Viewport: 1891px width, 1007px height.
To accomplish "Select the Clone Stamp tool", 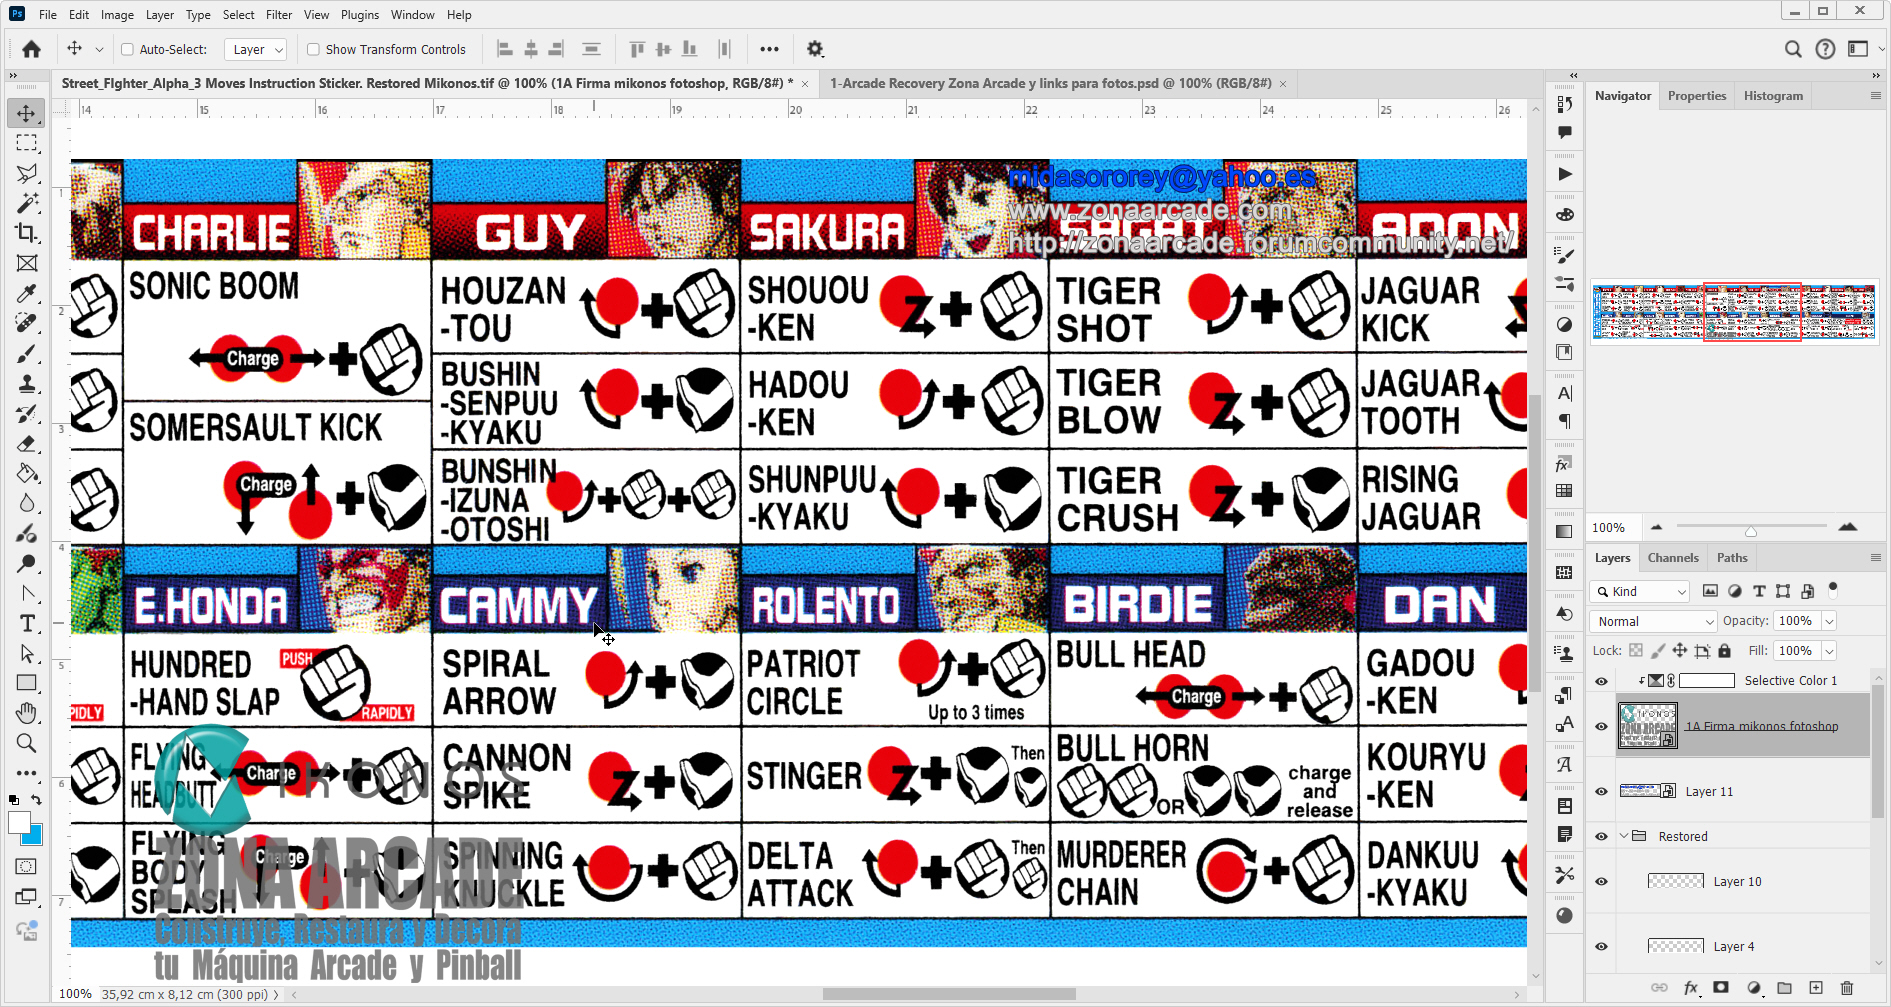I will [27, 384].
